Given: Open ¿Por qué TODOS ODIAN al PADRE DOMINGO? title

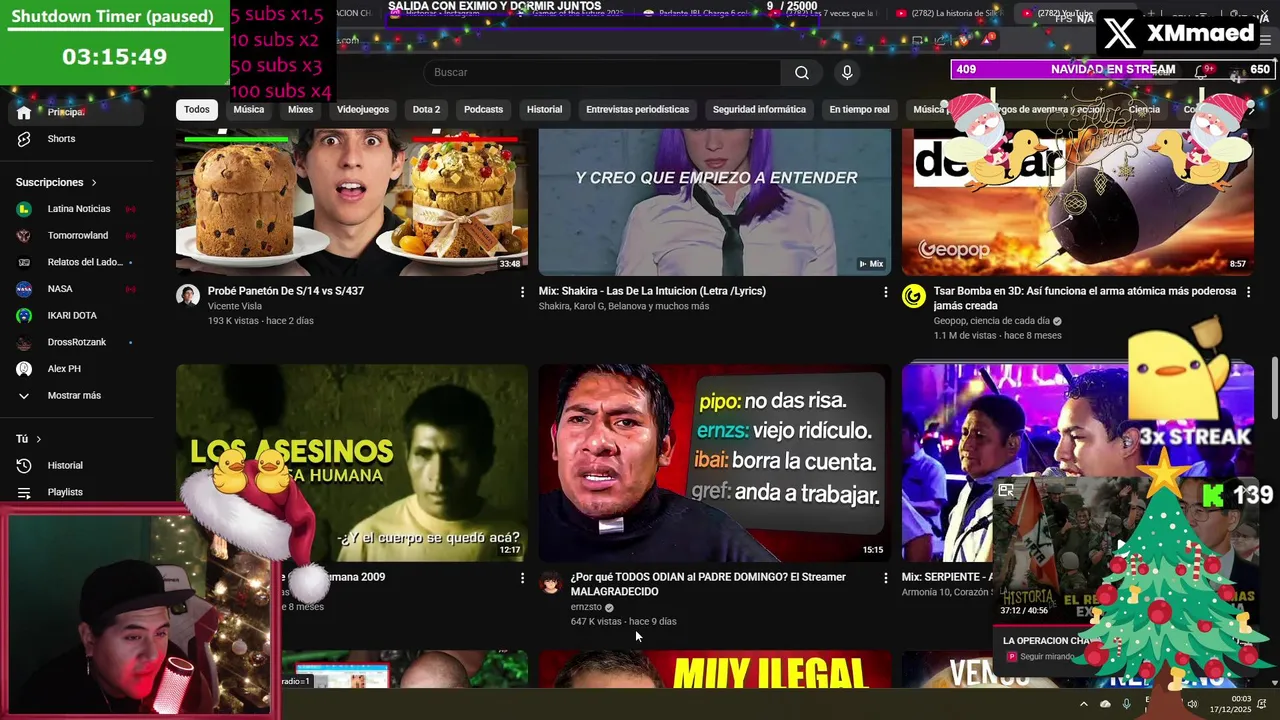Looking at the screenshot, I should (x=708, y=584).
